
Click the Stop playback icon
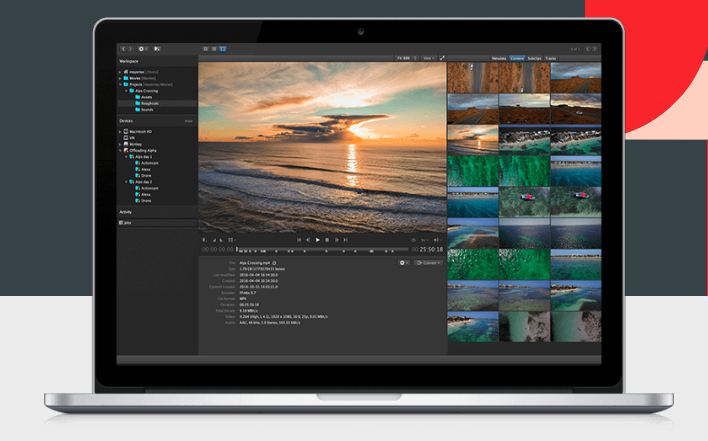pyautogui.click(x=328, y=240)
